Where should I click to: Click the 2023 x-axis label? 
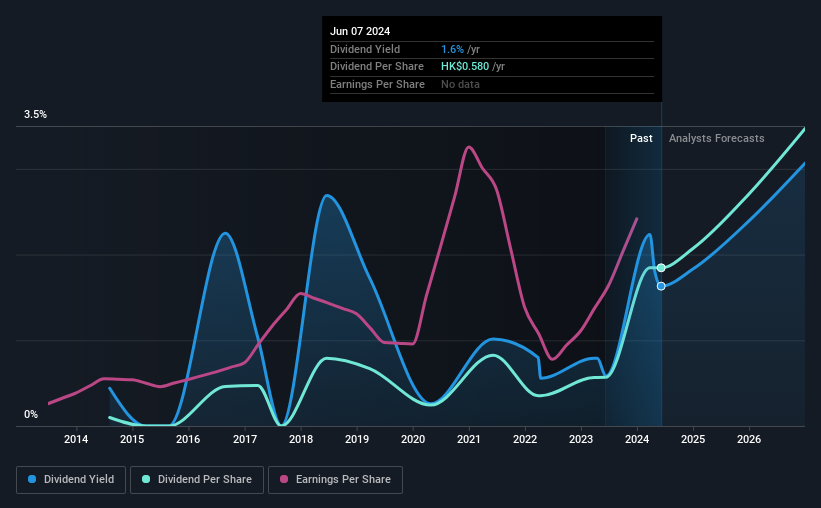coord(581,439)
